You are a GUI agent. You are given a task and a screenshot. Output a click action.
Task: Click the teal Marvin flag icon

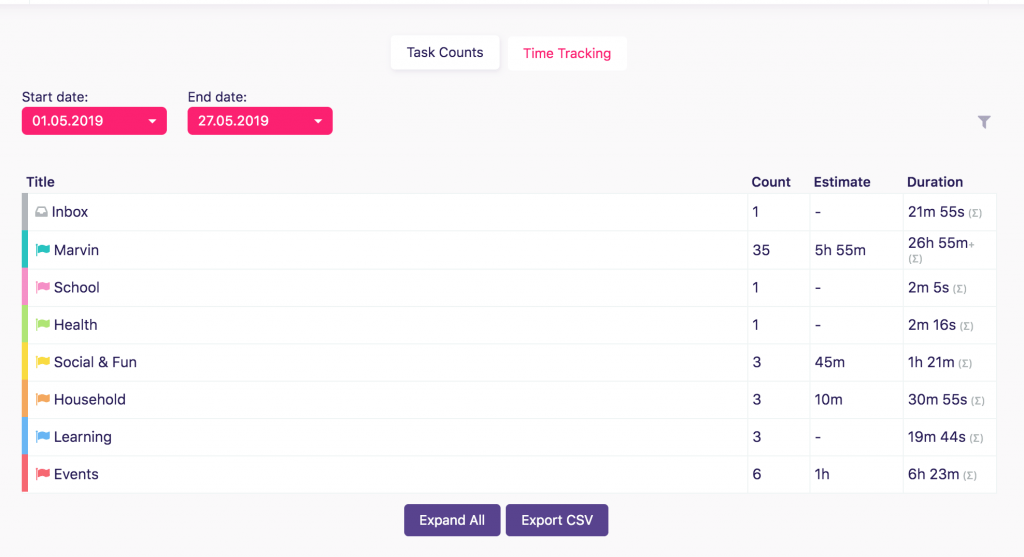pos(43,249)
